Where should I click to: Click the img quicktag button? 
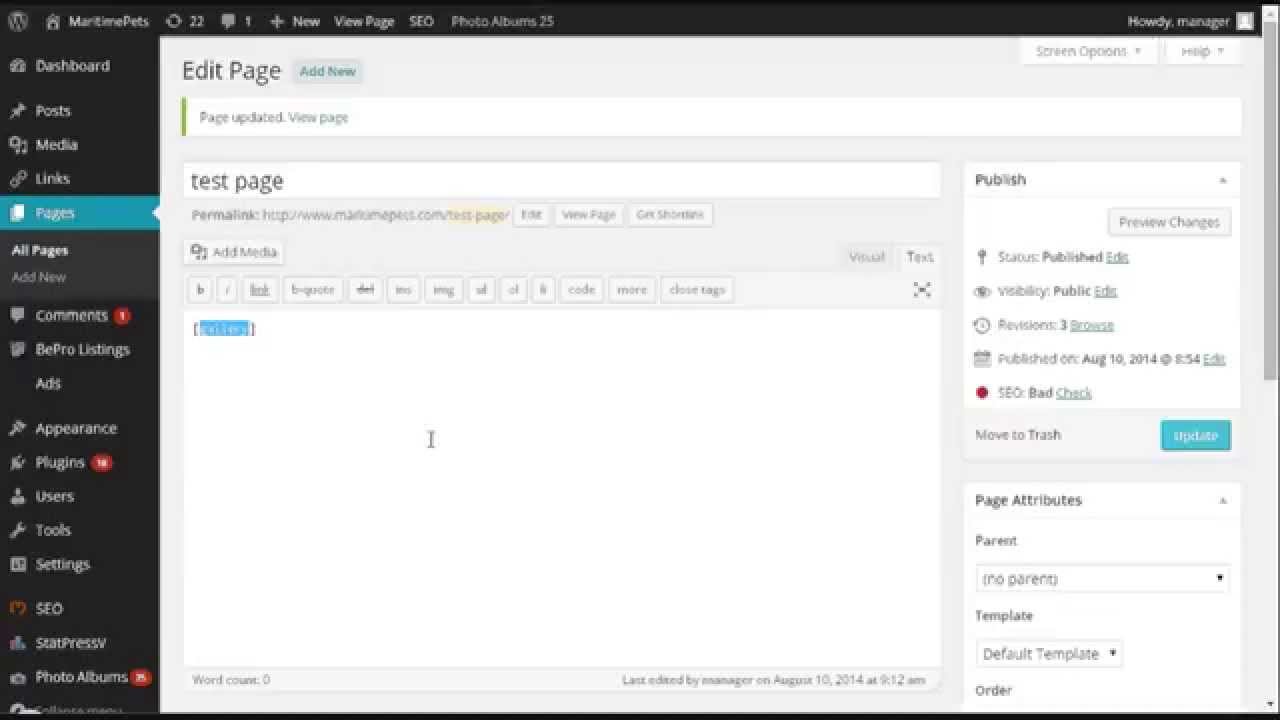click(x=443, y=290)
